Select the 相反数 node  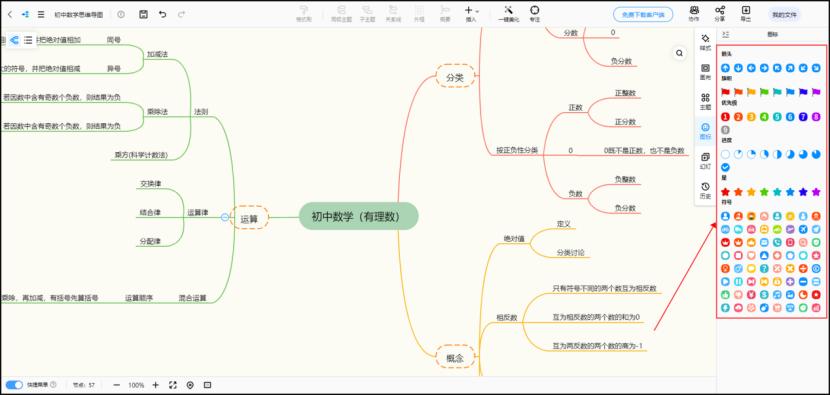tap(506, 318)
